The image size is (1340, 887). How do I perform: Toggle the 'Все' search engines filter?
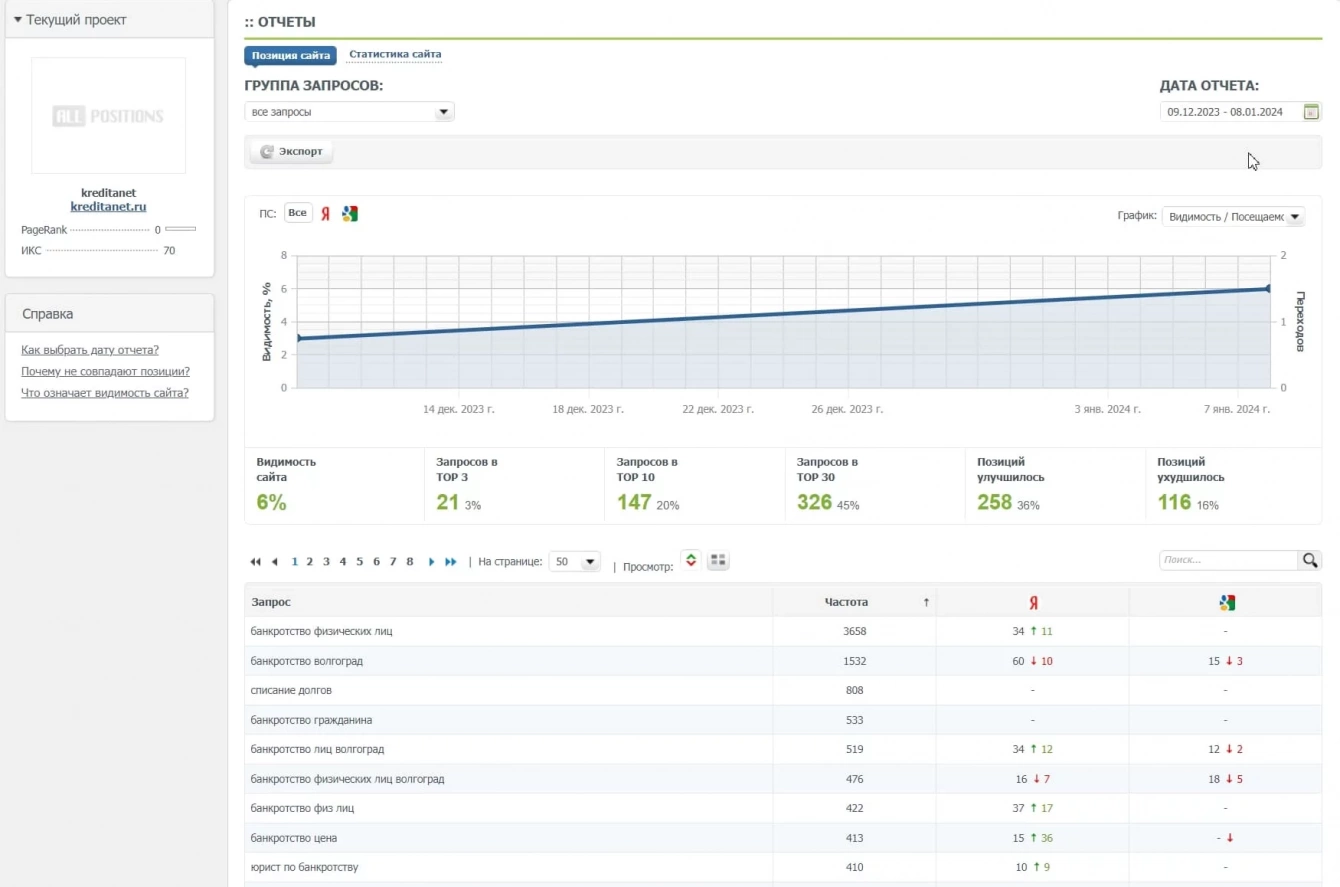coord(297,213)
